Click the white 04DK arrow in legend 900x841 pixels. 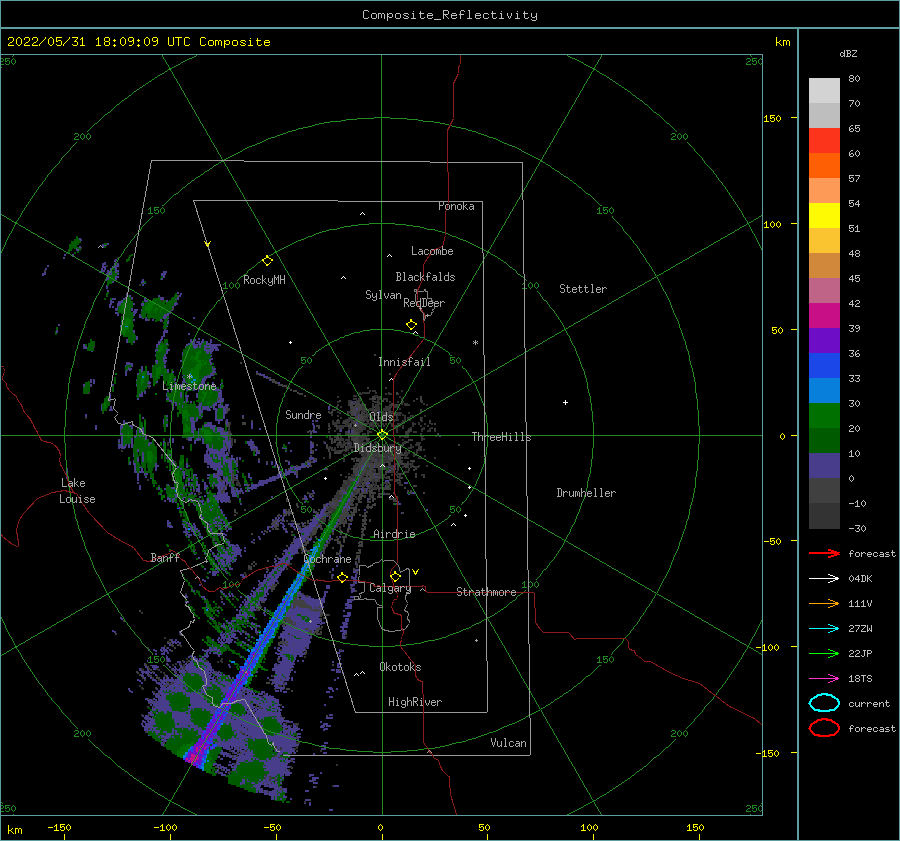(x=824, y=579)
